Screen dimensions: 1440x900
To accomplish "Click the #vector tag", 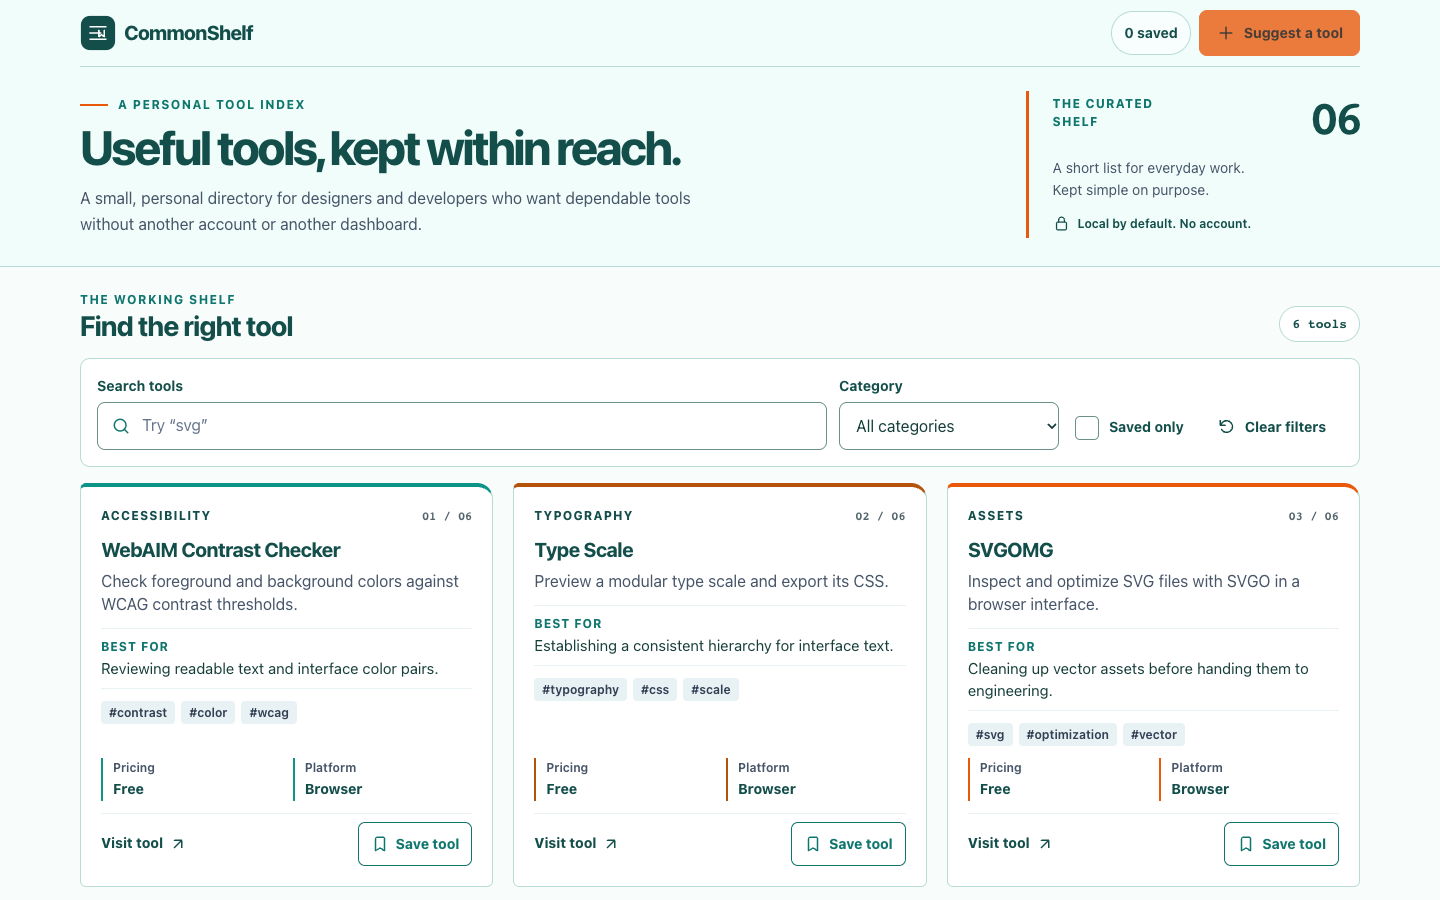I will click(x=1154, y=734).
